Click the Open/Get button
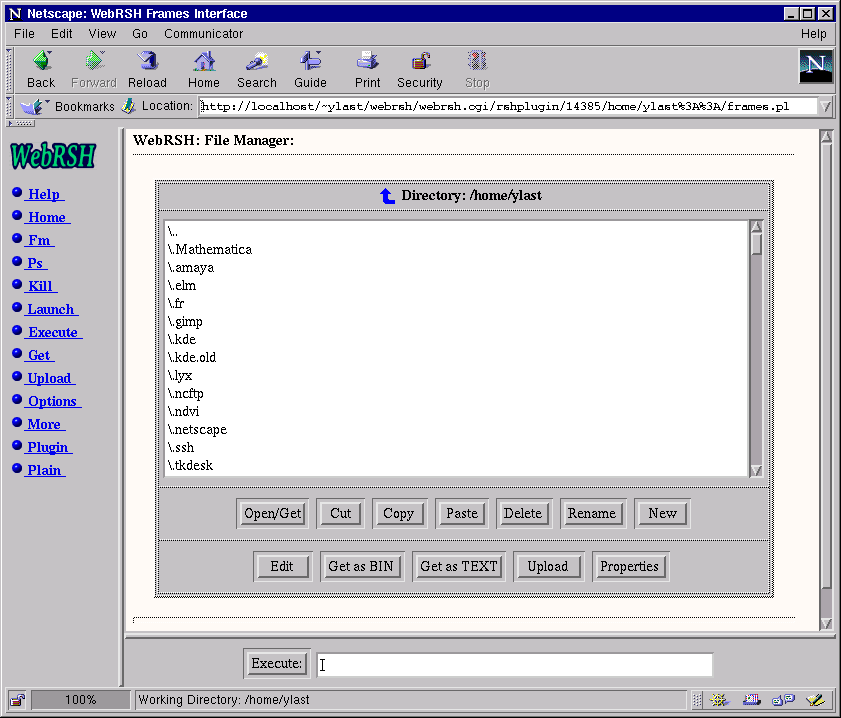Viewport: 841px width, 718px height. pyautogui.click(x=272, y=514)
